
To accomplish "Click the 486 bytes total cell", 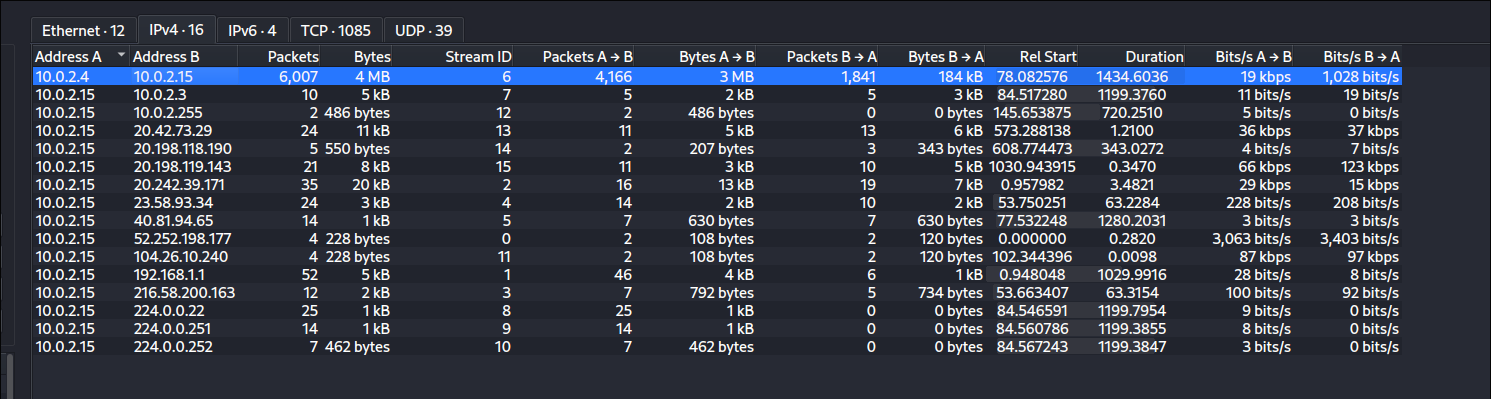I will (358, 112).
